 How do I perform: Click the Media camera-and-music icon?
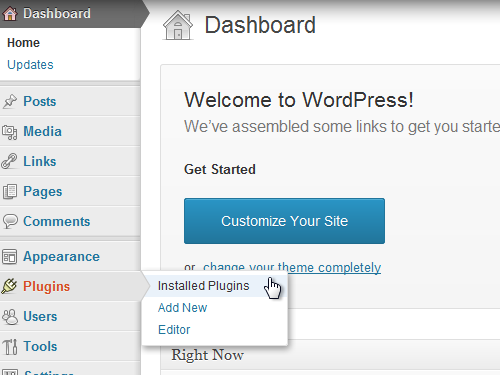(x=10, y=132)
